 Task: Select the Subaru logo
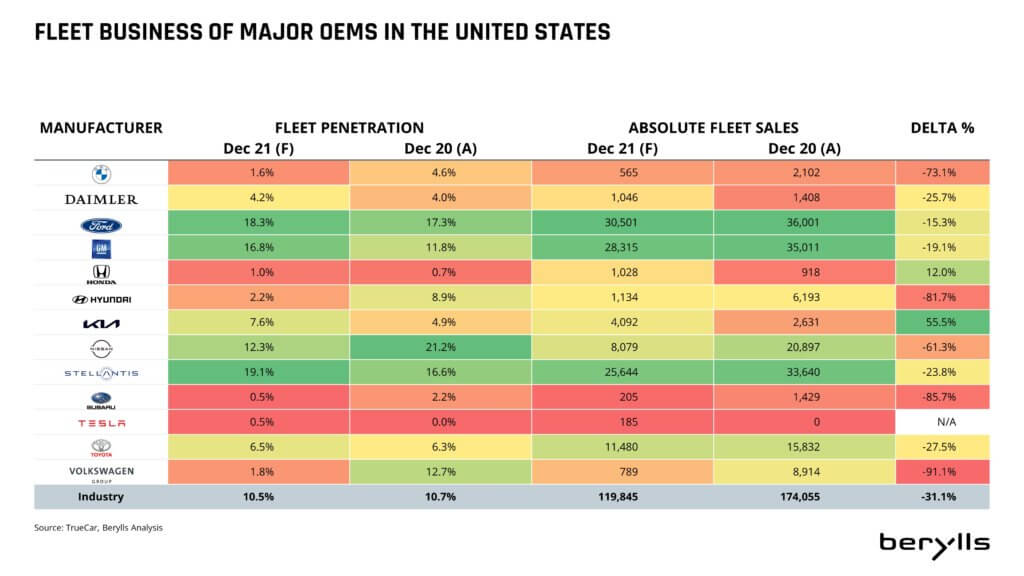coord(101,400)
